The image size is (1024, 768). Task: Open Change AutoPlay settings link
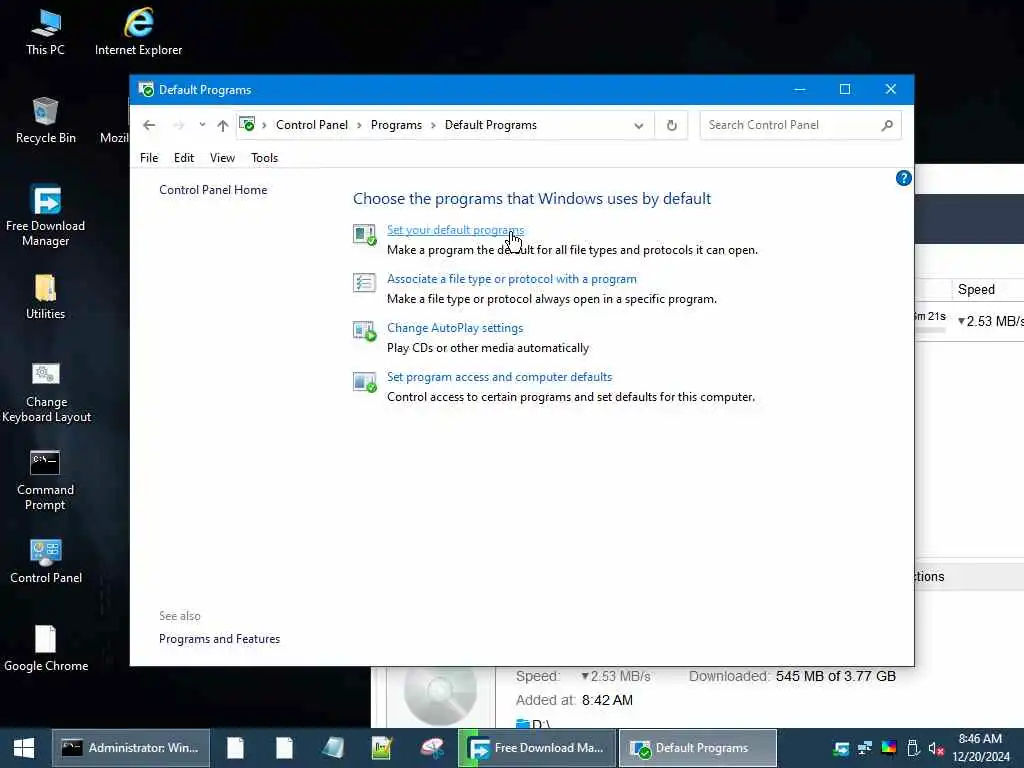click(455, 328)
